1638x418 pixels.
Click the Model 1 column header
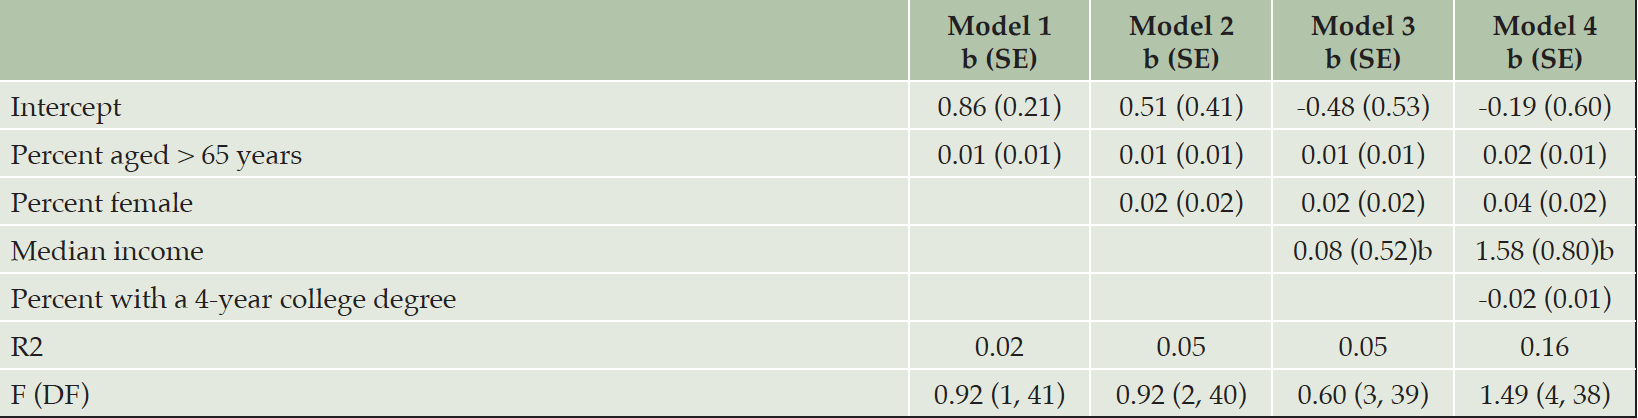(x=999, y=42)
